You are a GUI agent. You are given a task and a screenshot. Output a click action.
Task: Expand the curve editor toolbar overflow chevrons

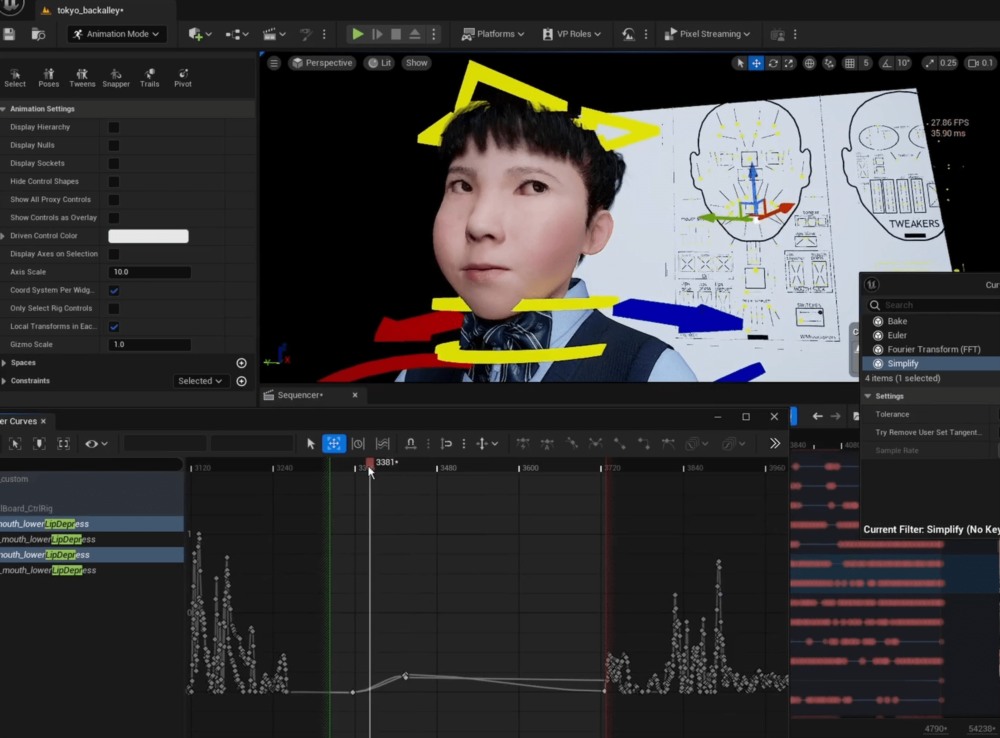coord(774,443)
